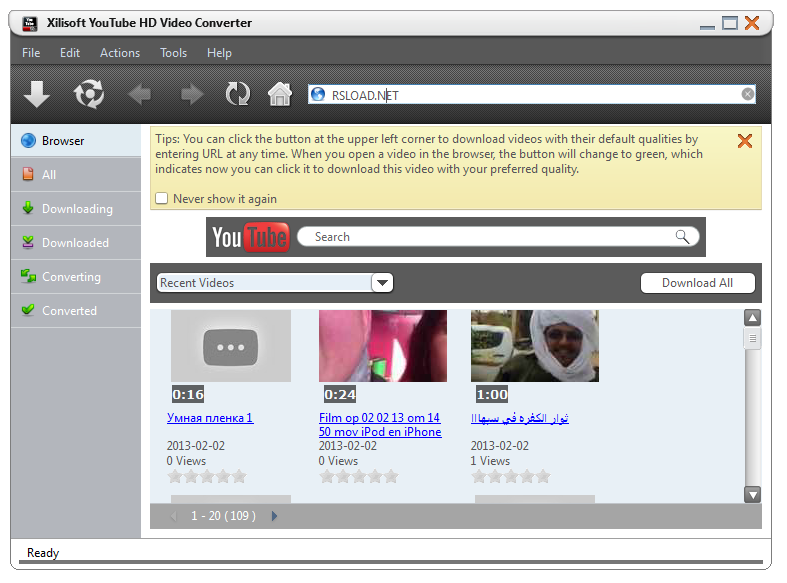Close the yellow tips banner

[x=745, y=141]
